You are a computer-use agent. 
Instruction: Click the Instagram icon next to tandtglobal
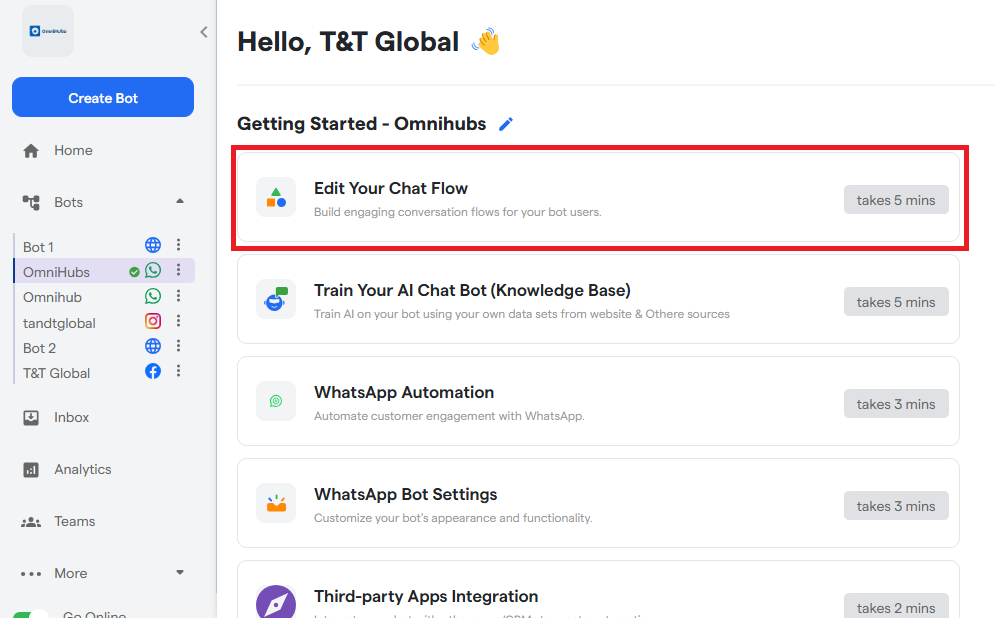(153, 322)
